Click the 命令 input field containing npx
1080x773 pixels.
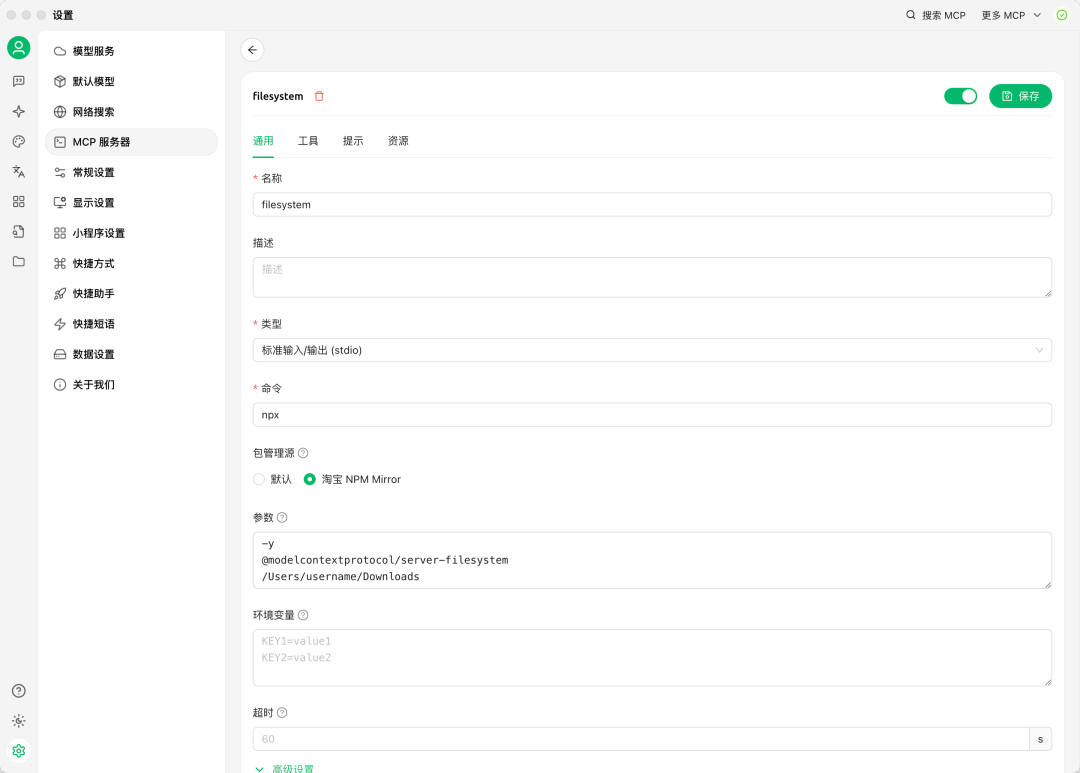(x=651, y=415)
